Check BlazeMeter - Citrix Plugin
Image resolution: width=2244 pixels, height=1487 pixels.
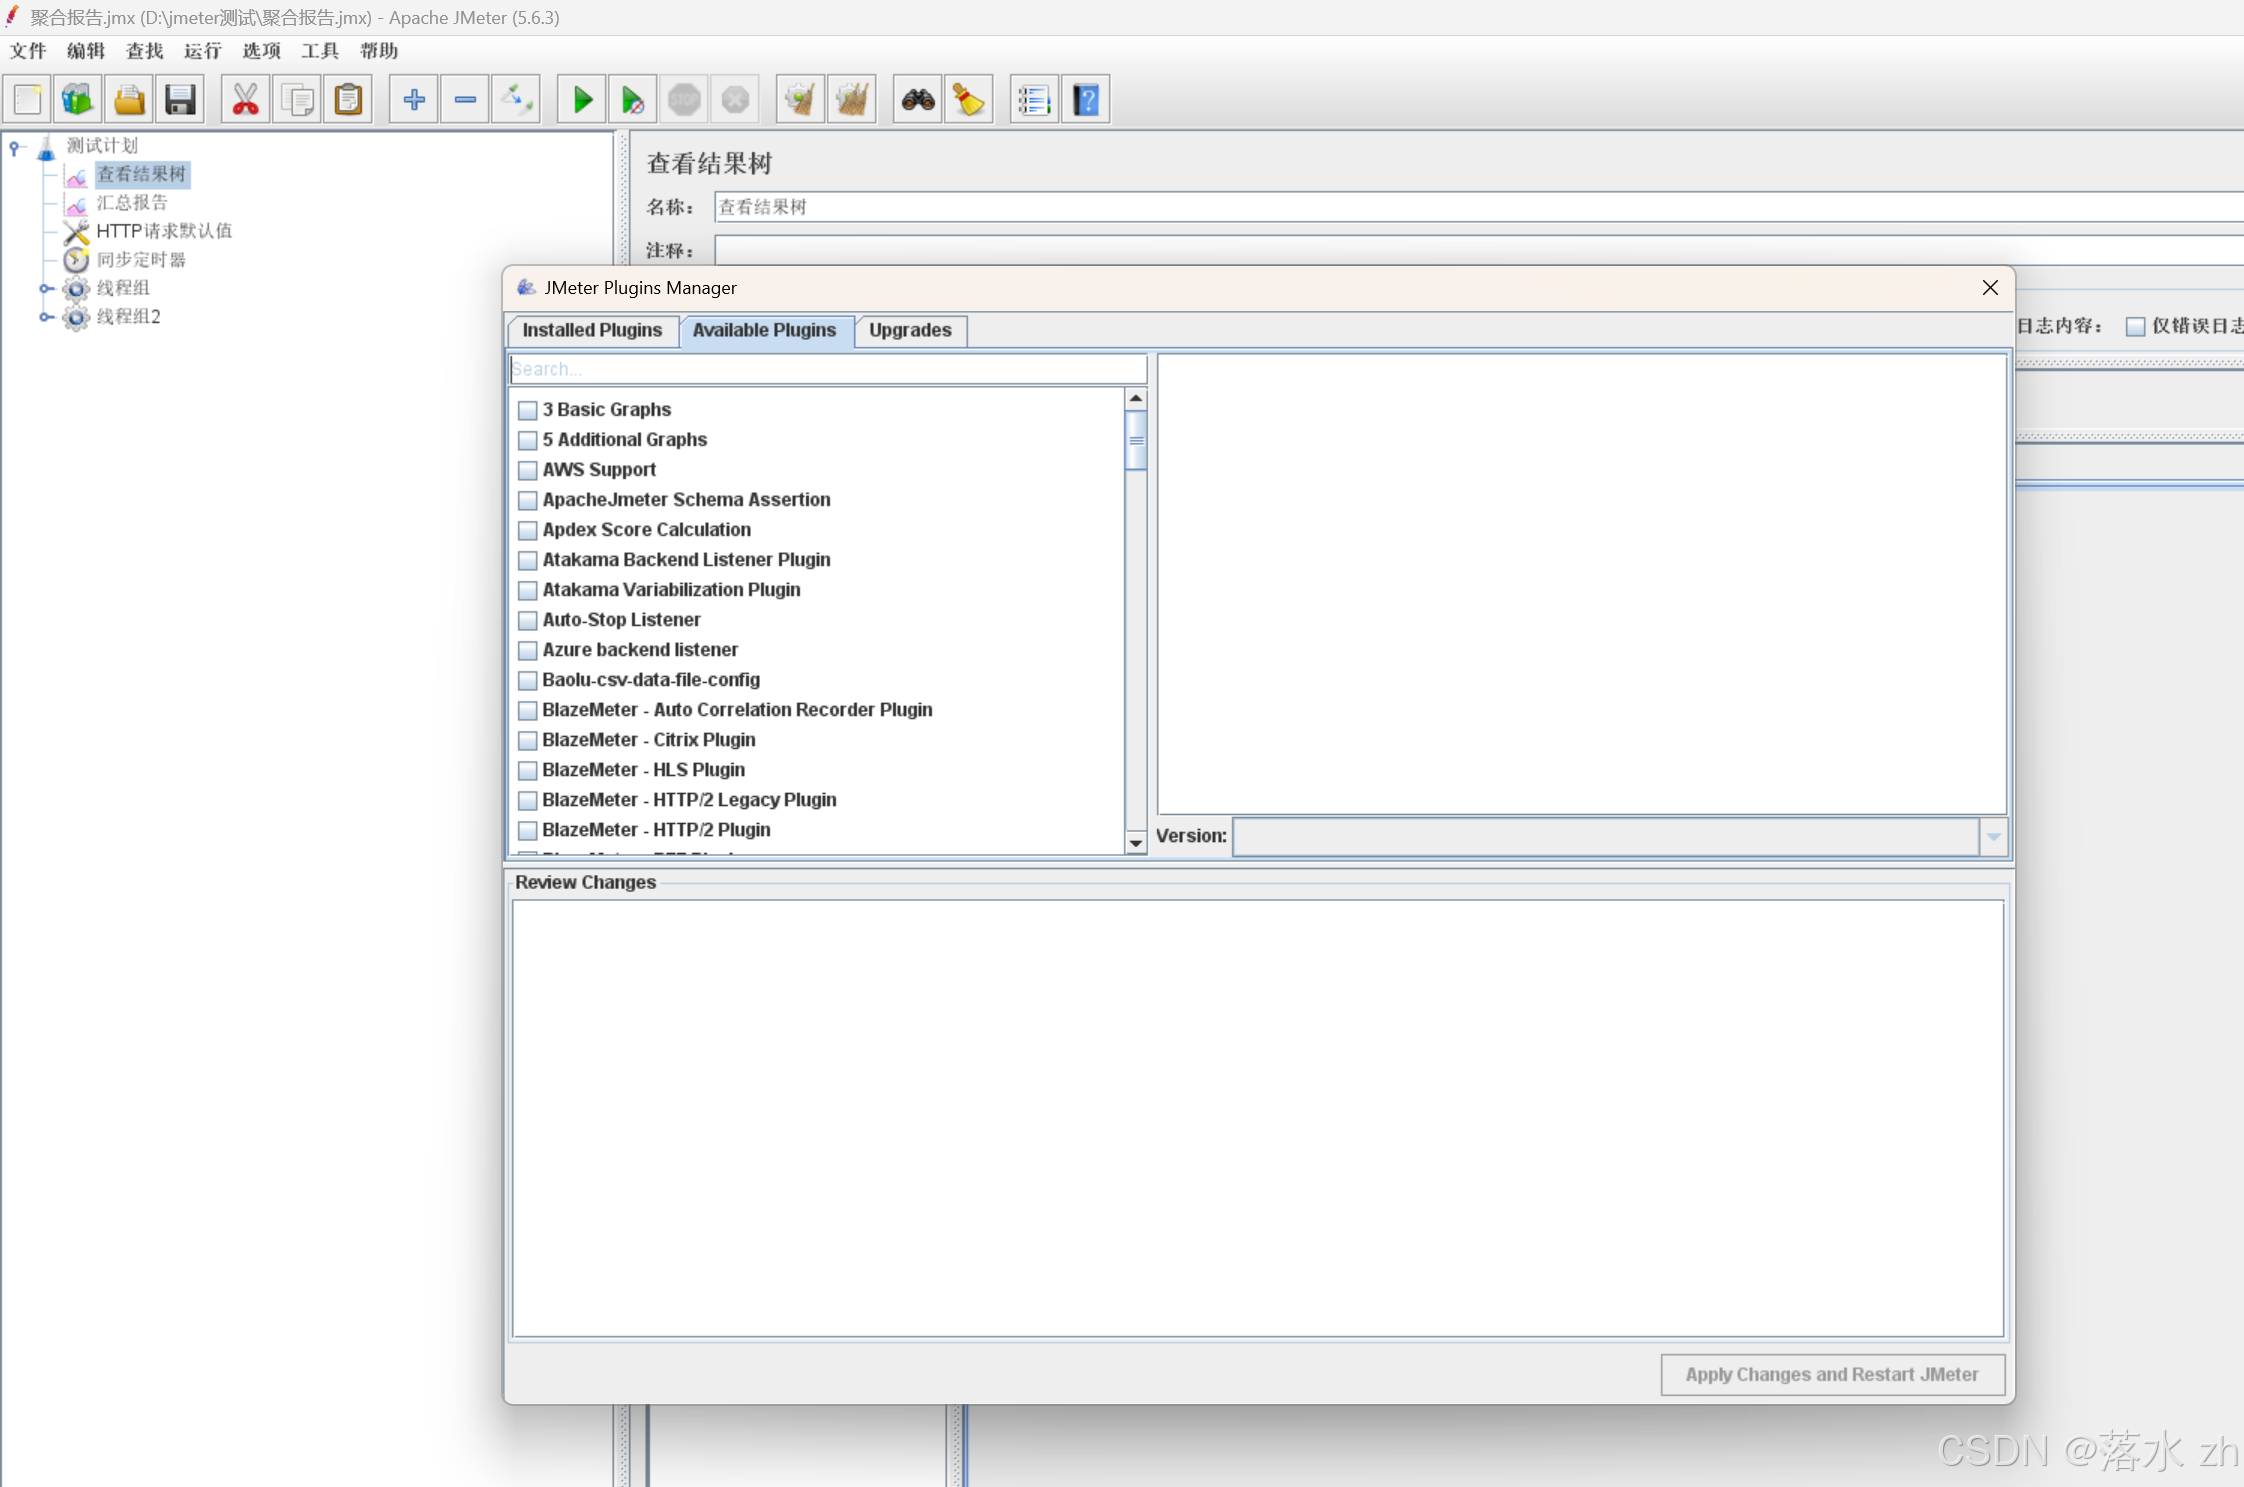pos(528,740)
